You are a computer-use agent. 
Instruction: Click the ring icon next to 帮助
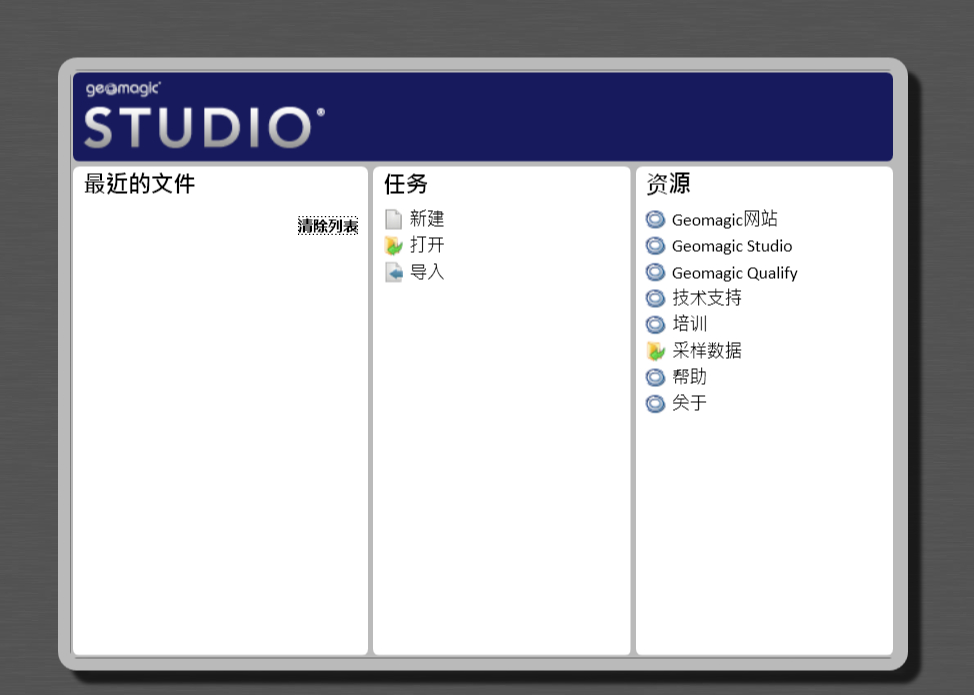coord(655,377)
